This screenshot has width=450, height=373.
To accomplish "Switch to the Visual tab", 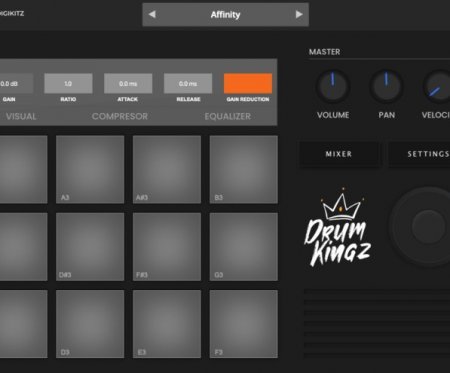I will click(x=21, y=116).
